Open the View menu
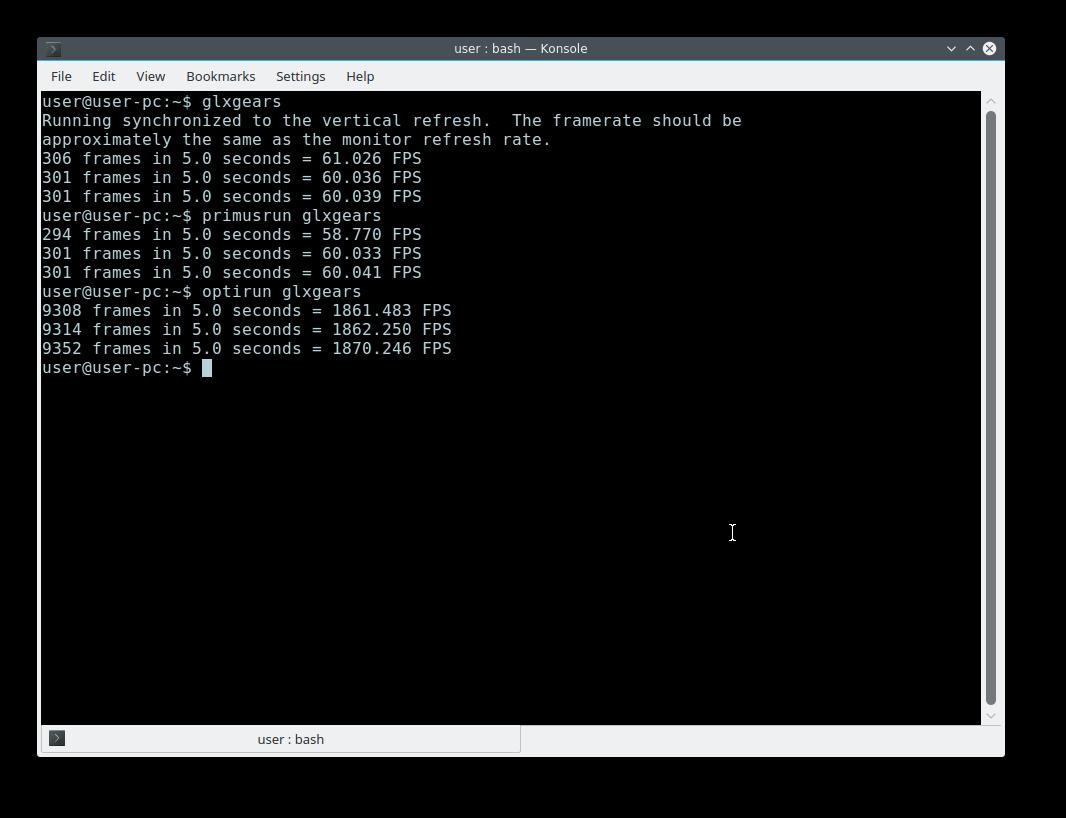The height and width of the screenshot is (818, 1066). click(150, 76)
